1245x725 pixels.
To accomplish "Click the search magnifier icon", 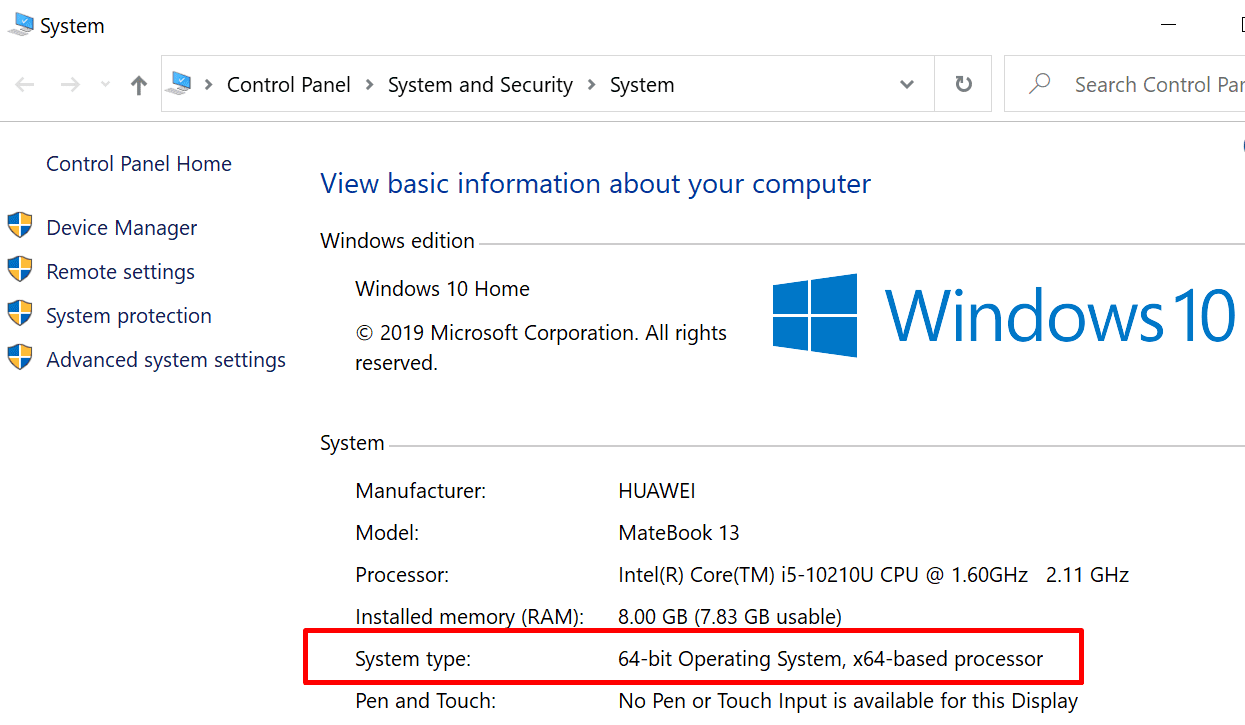I will pyautogui.click(x=1040, y=84).
